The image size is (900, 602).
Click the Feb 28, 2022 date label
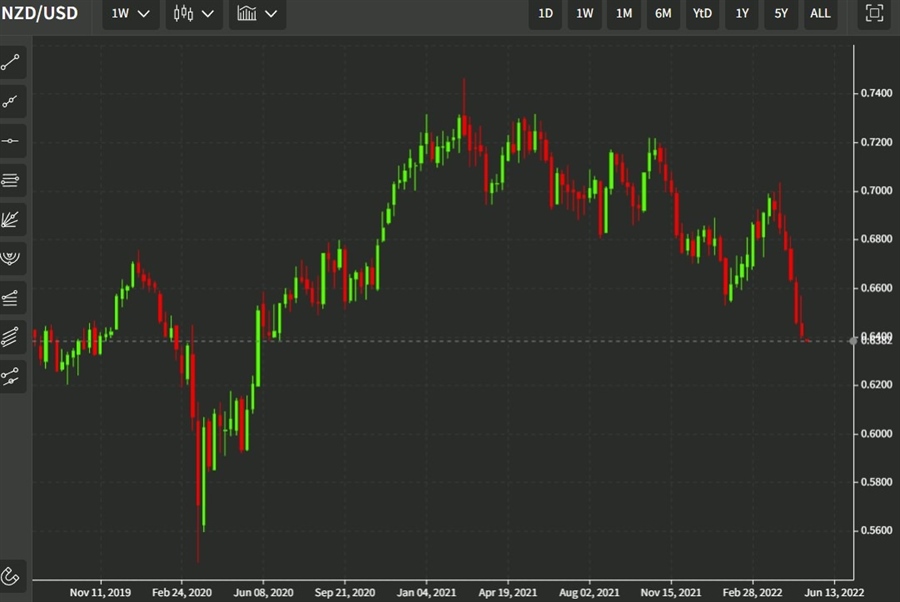point(752,592)
